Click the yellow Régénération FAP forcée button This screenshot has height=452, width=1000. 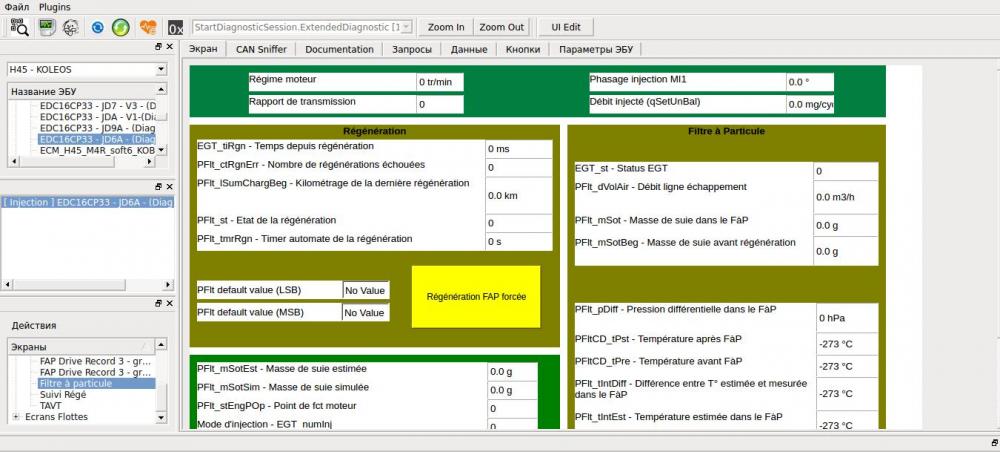(476, 296)
